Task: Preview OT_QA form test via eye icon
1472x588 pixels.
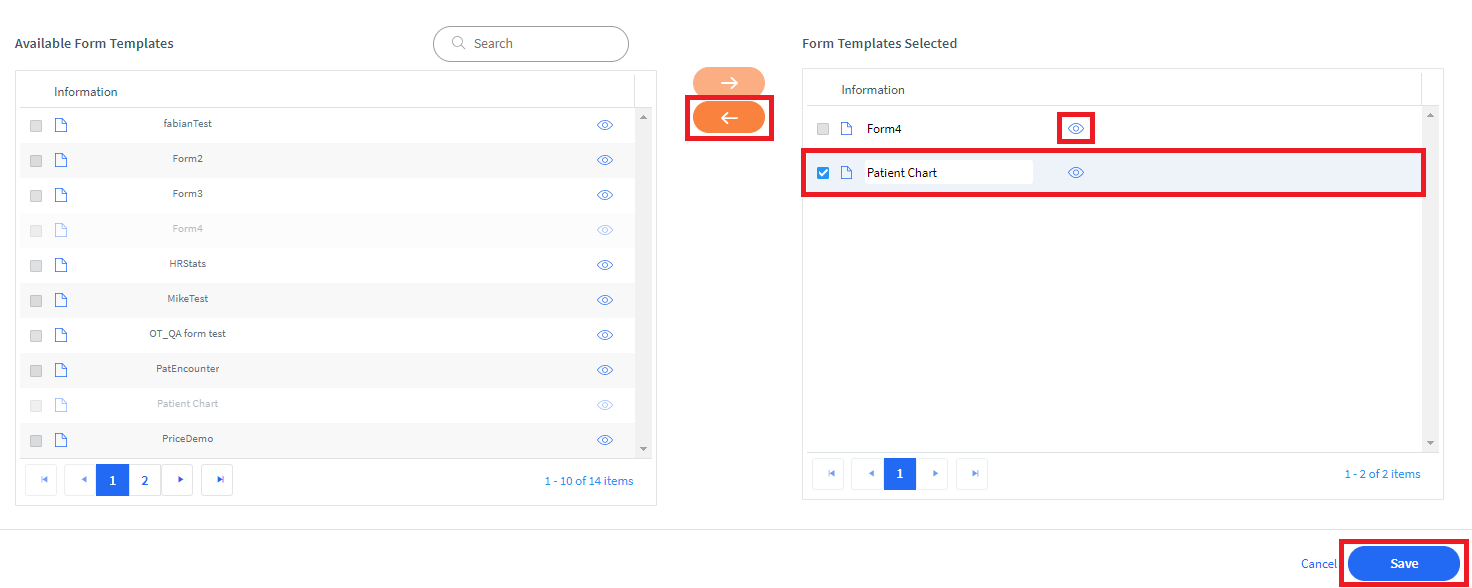Action: pos(605,335)
